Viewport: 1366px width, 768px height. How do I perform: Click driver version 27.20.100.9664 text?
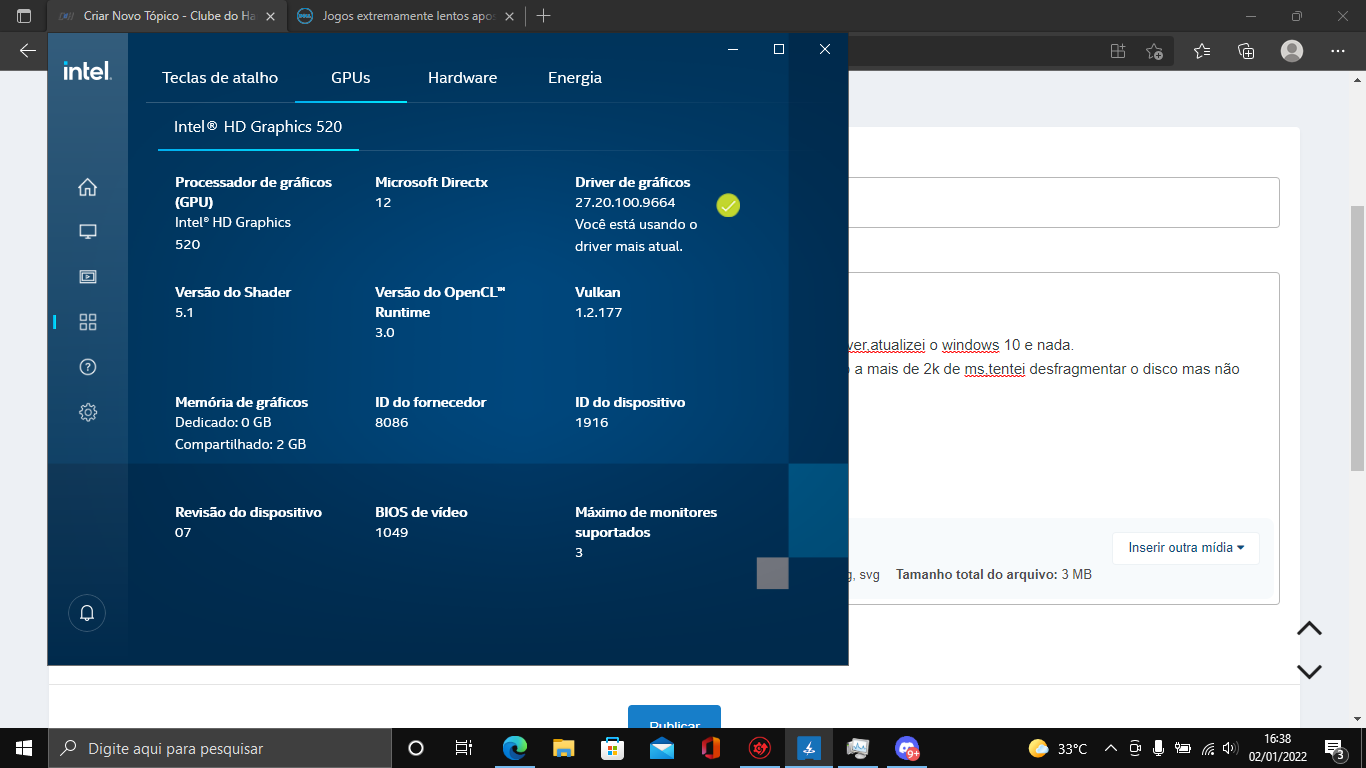click(x=625, y=202)
